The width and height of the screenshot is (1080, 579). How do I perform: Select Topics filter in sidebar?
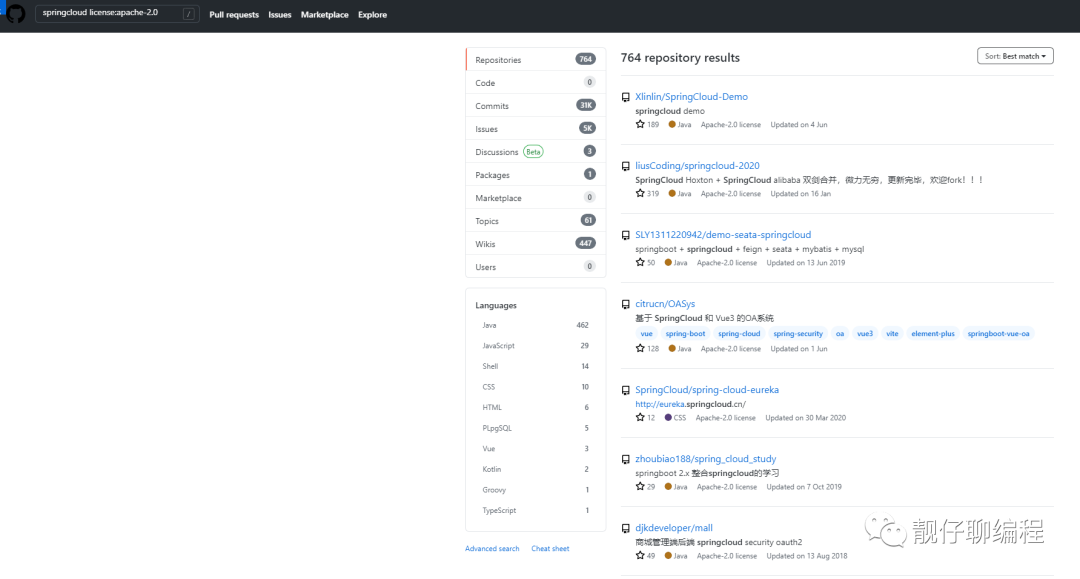point(536,220)
